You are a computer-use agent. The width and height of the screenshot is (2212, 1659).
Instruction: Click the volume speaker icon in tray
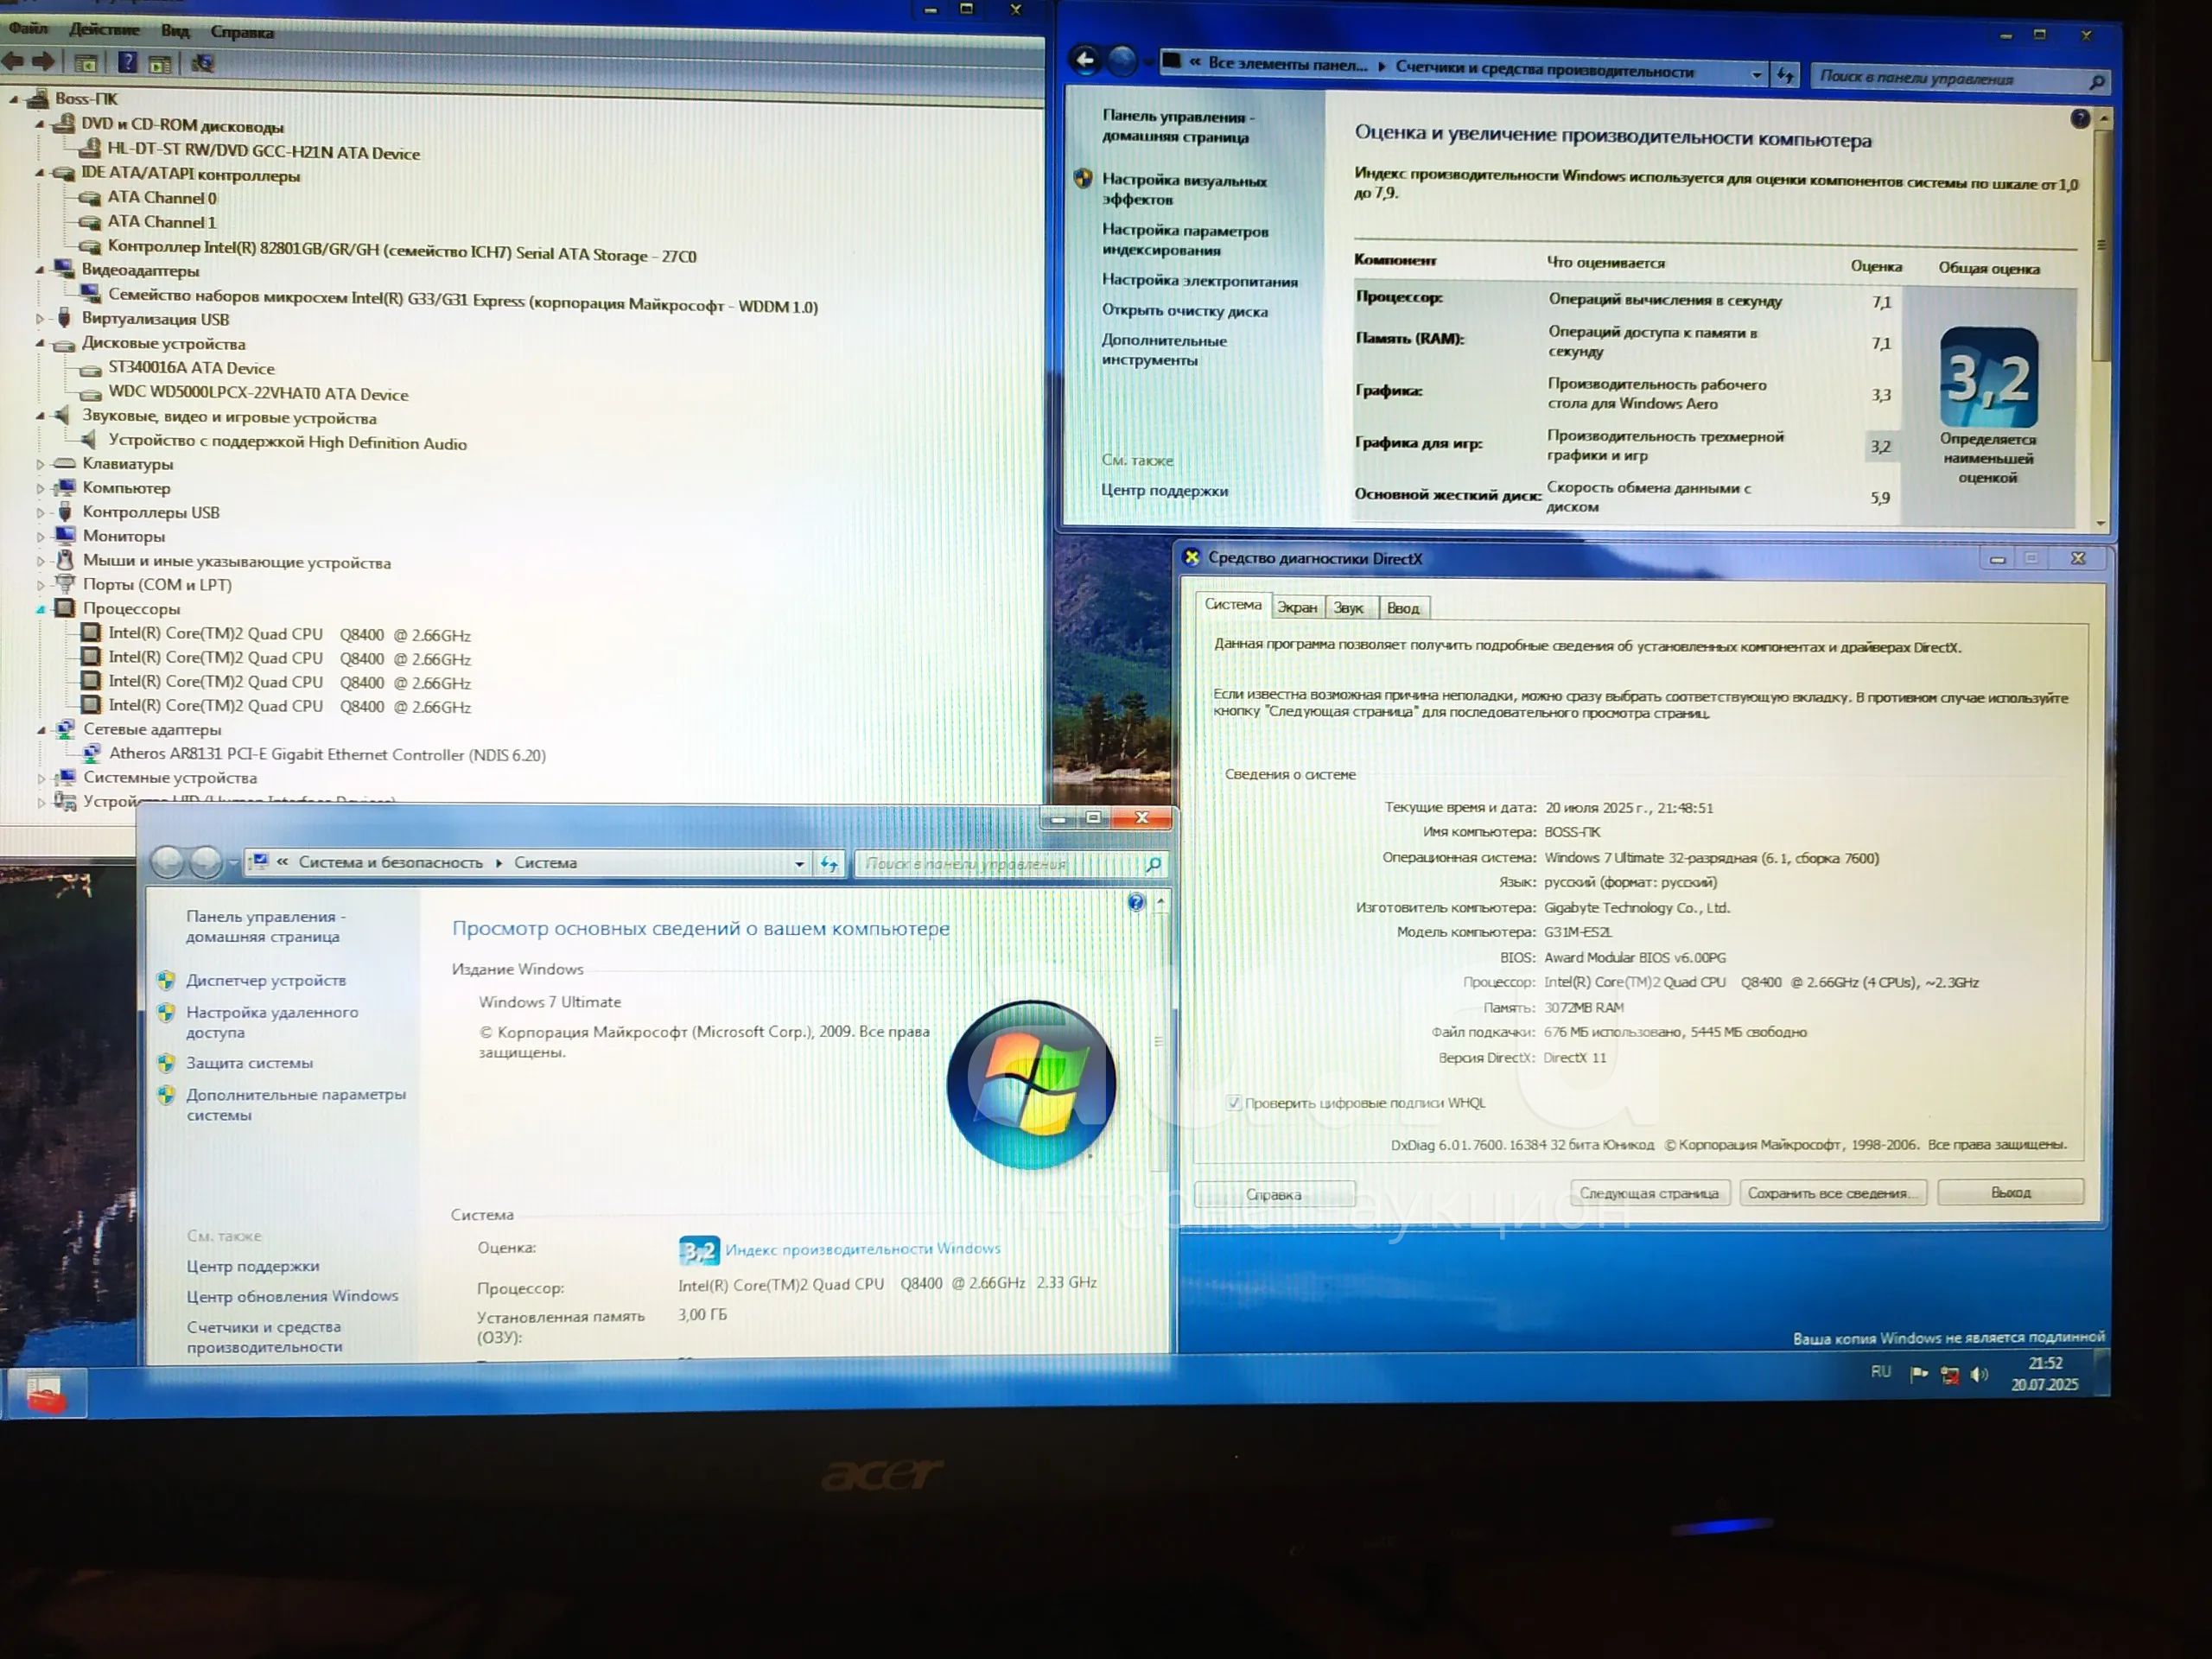[x=1979, y=1374]
